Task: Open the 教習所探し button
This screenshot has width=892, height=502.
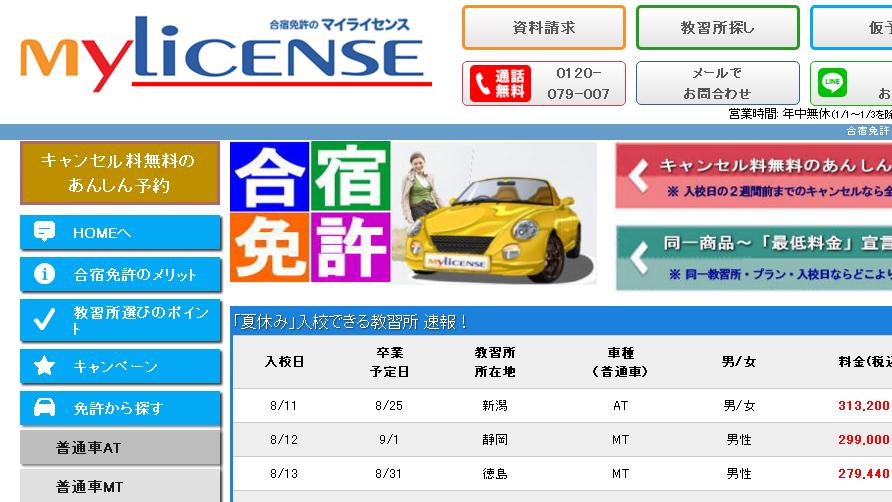Action: (x=718, y=27)
